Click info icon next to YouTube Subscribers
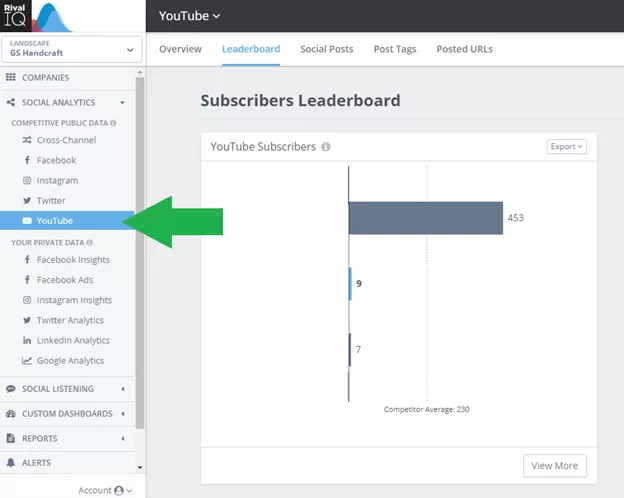This screenshot has width=624, height=498. point(326,146)
